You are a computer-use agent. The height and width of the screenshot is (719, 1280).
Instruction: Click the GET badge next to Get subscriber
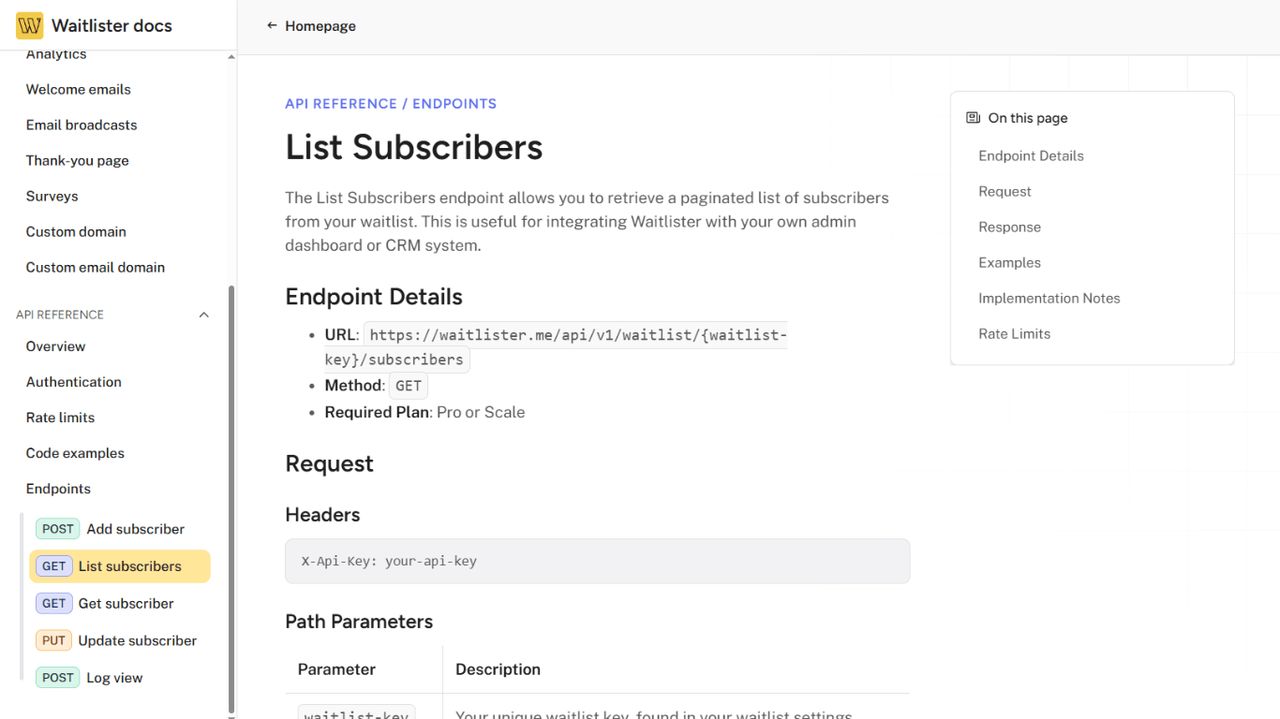(54, 602)
